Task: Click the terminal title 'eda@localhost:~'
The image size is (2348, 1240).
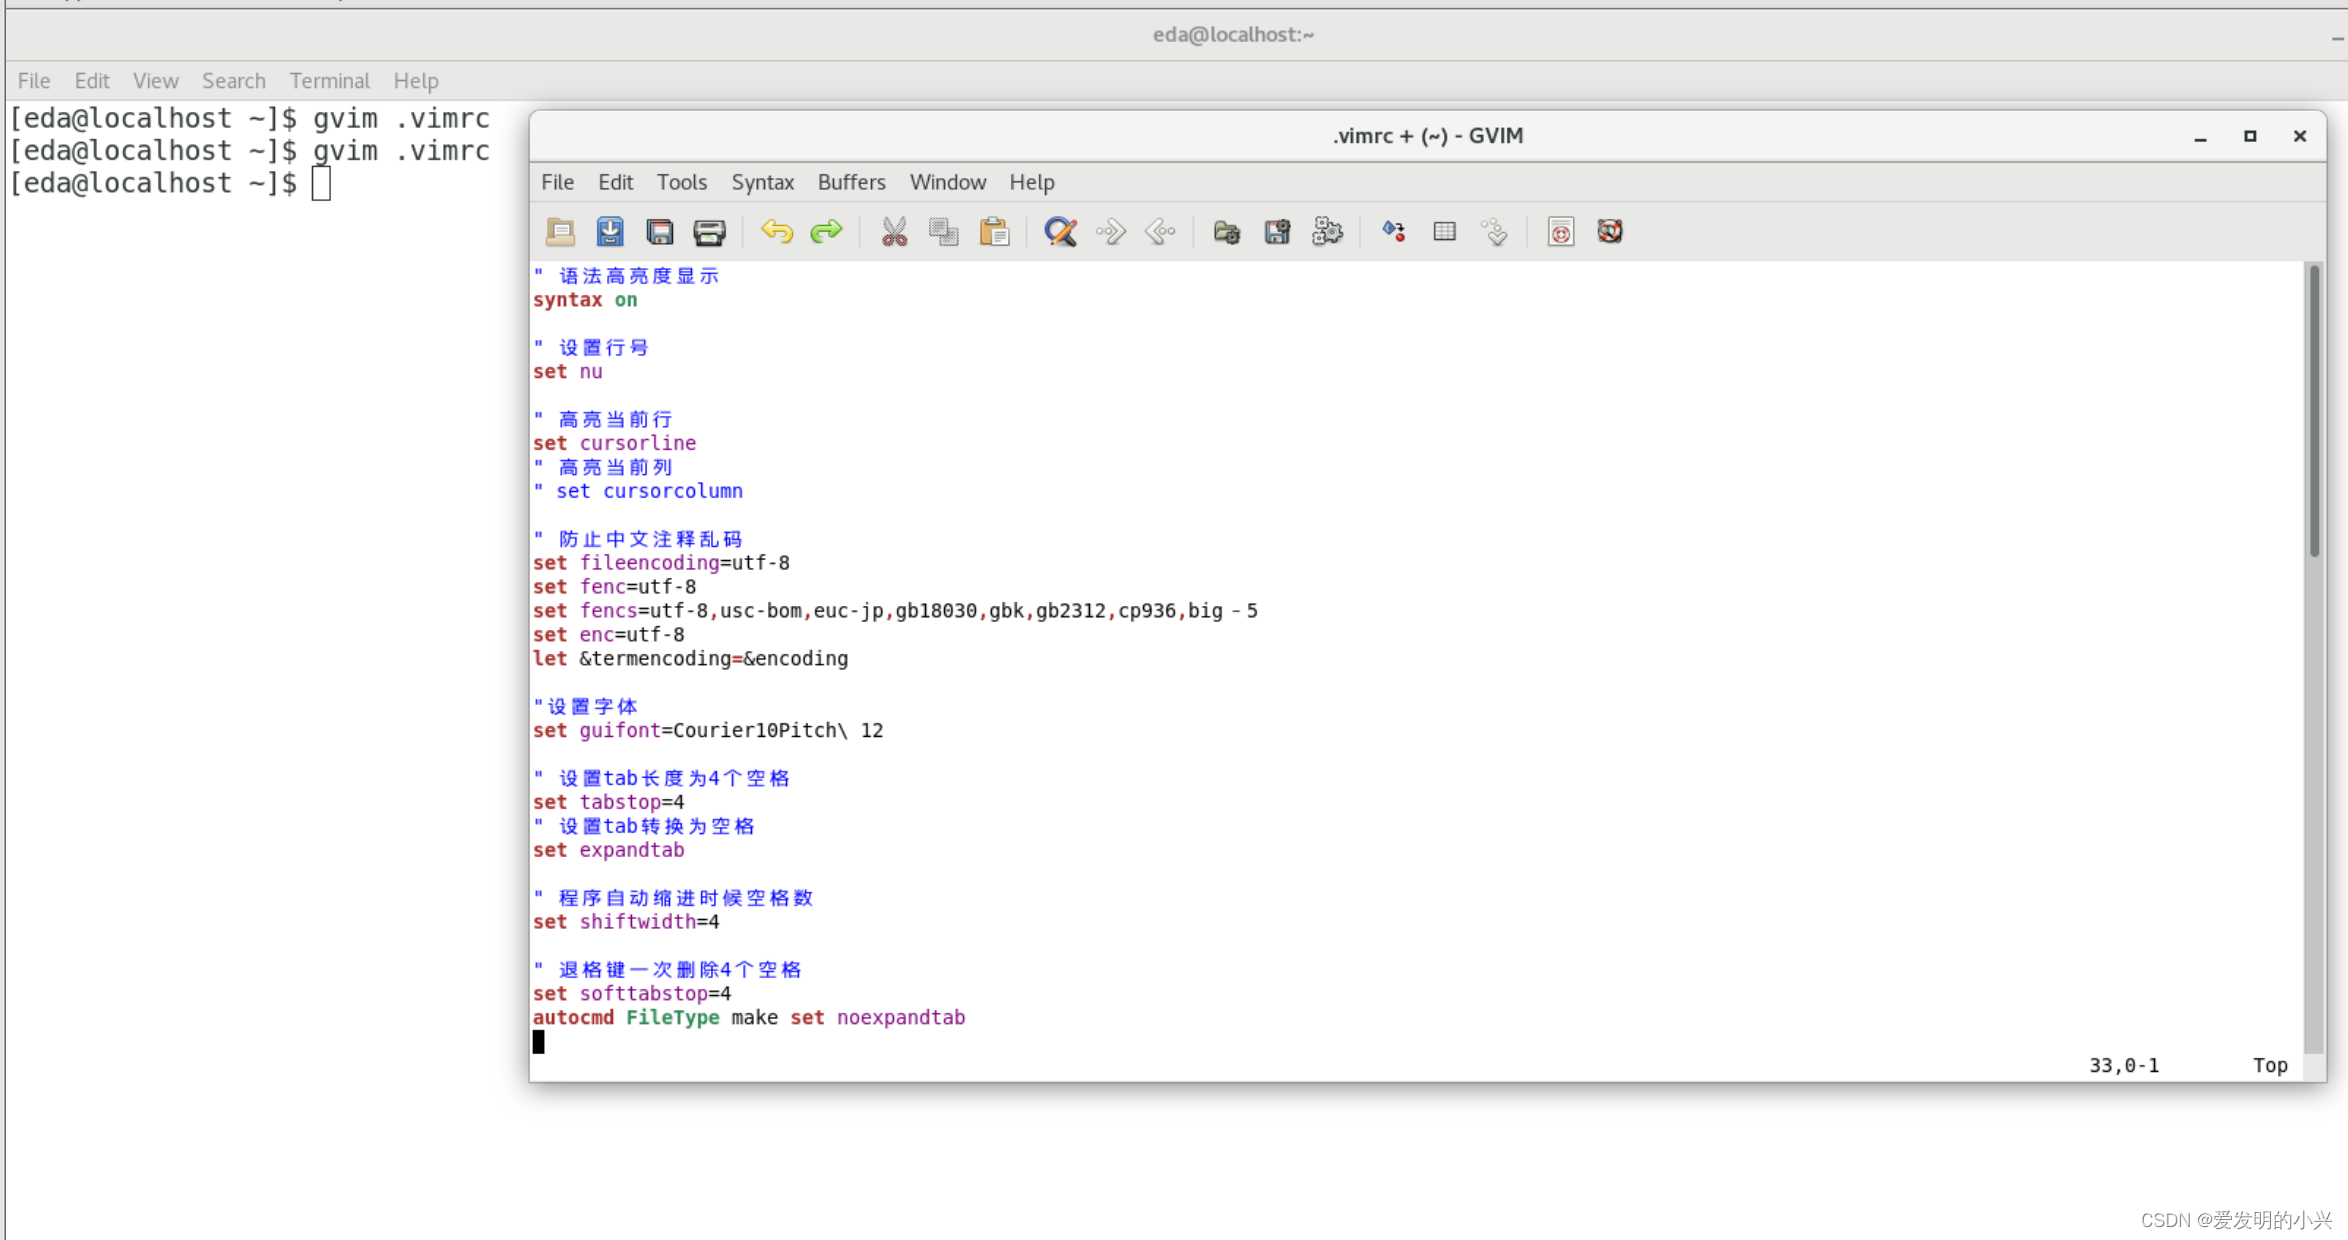Action: coord(1233,35)
